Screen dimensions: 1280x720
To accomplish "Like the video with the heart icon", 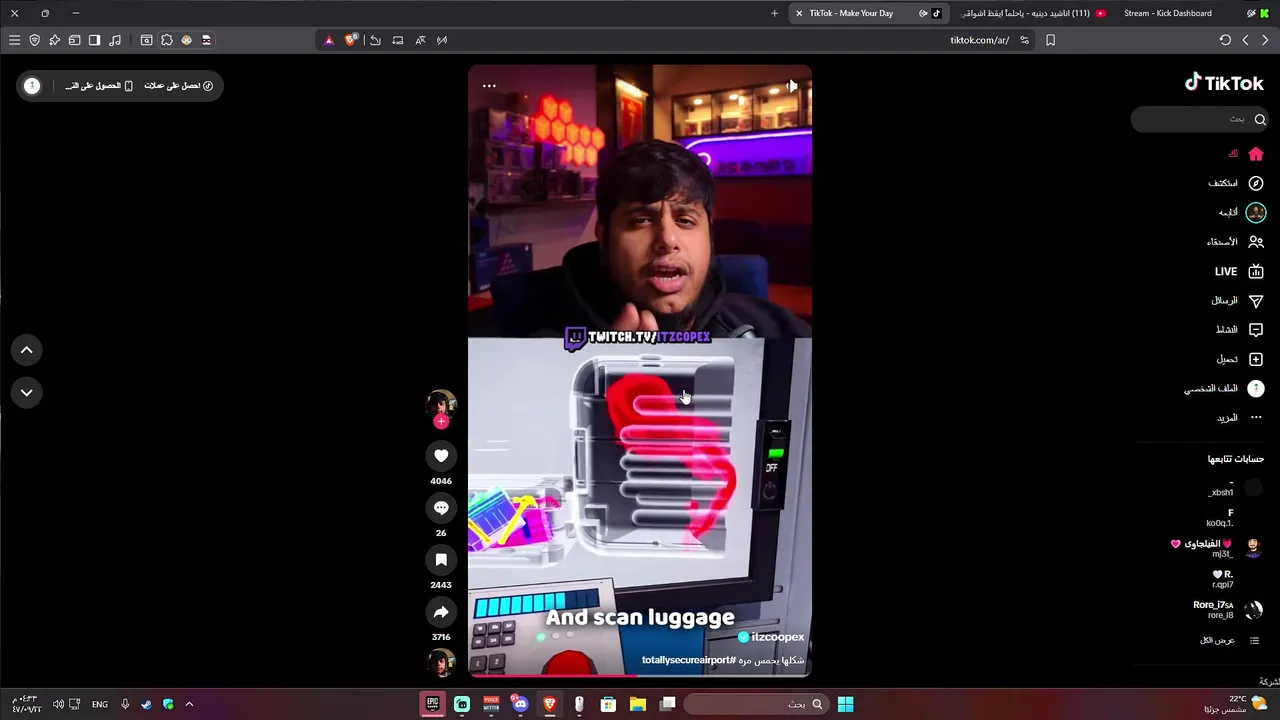I will coord(441,456).
